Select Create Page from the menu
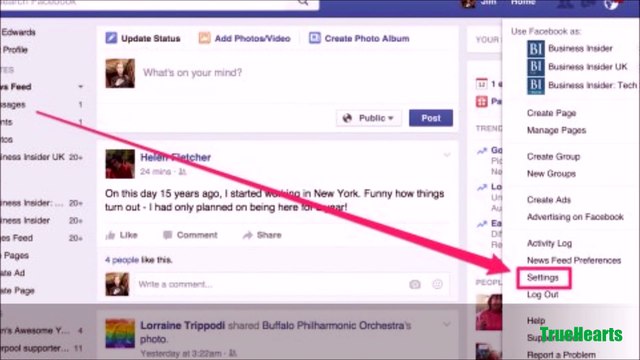This screenshot has height=360, width=640. (x=551, y=113)
